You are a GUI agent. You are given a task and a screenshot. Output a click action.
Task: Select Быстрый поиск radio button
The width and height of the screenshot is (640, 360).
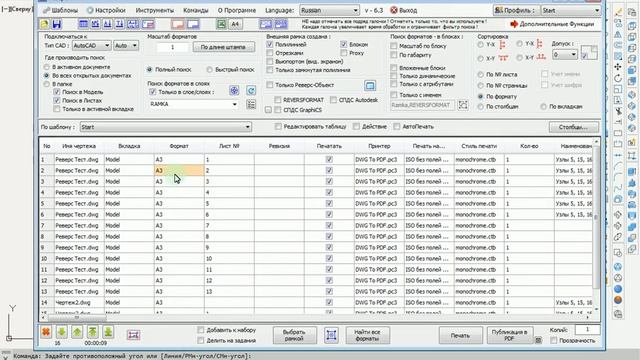[x=209, y=70]
